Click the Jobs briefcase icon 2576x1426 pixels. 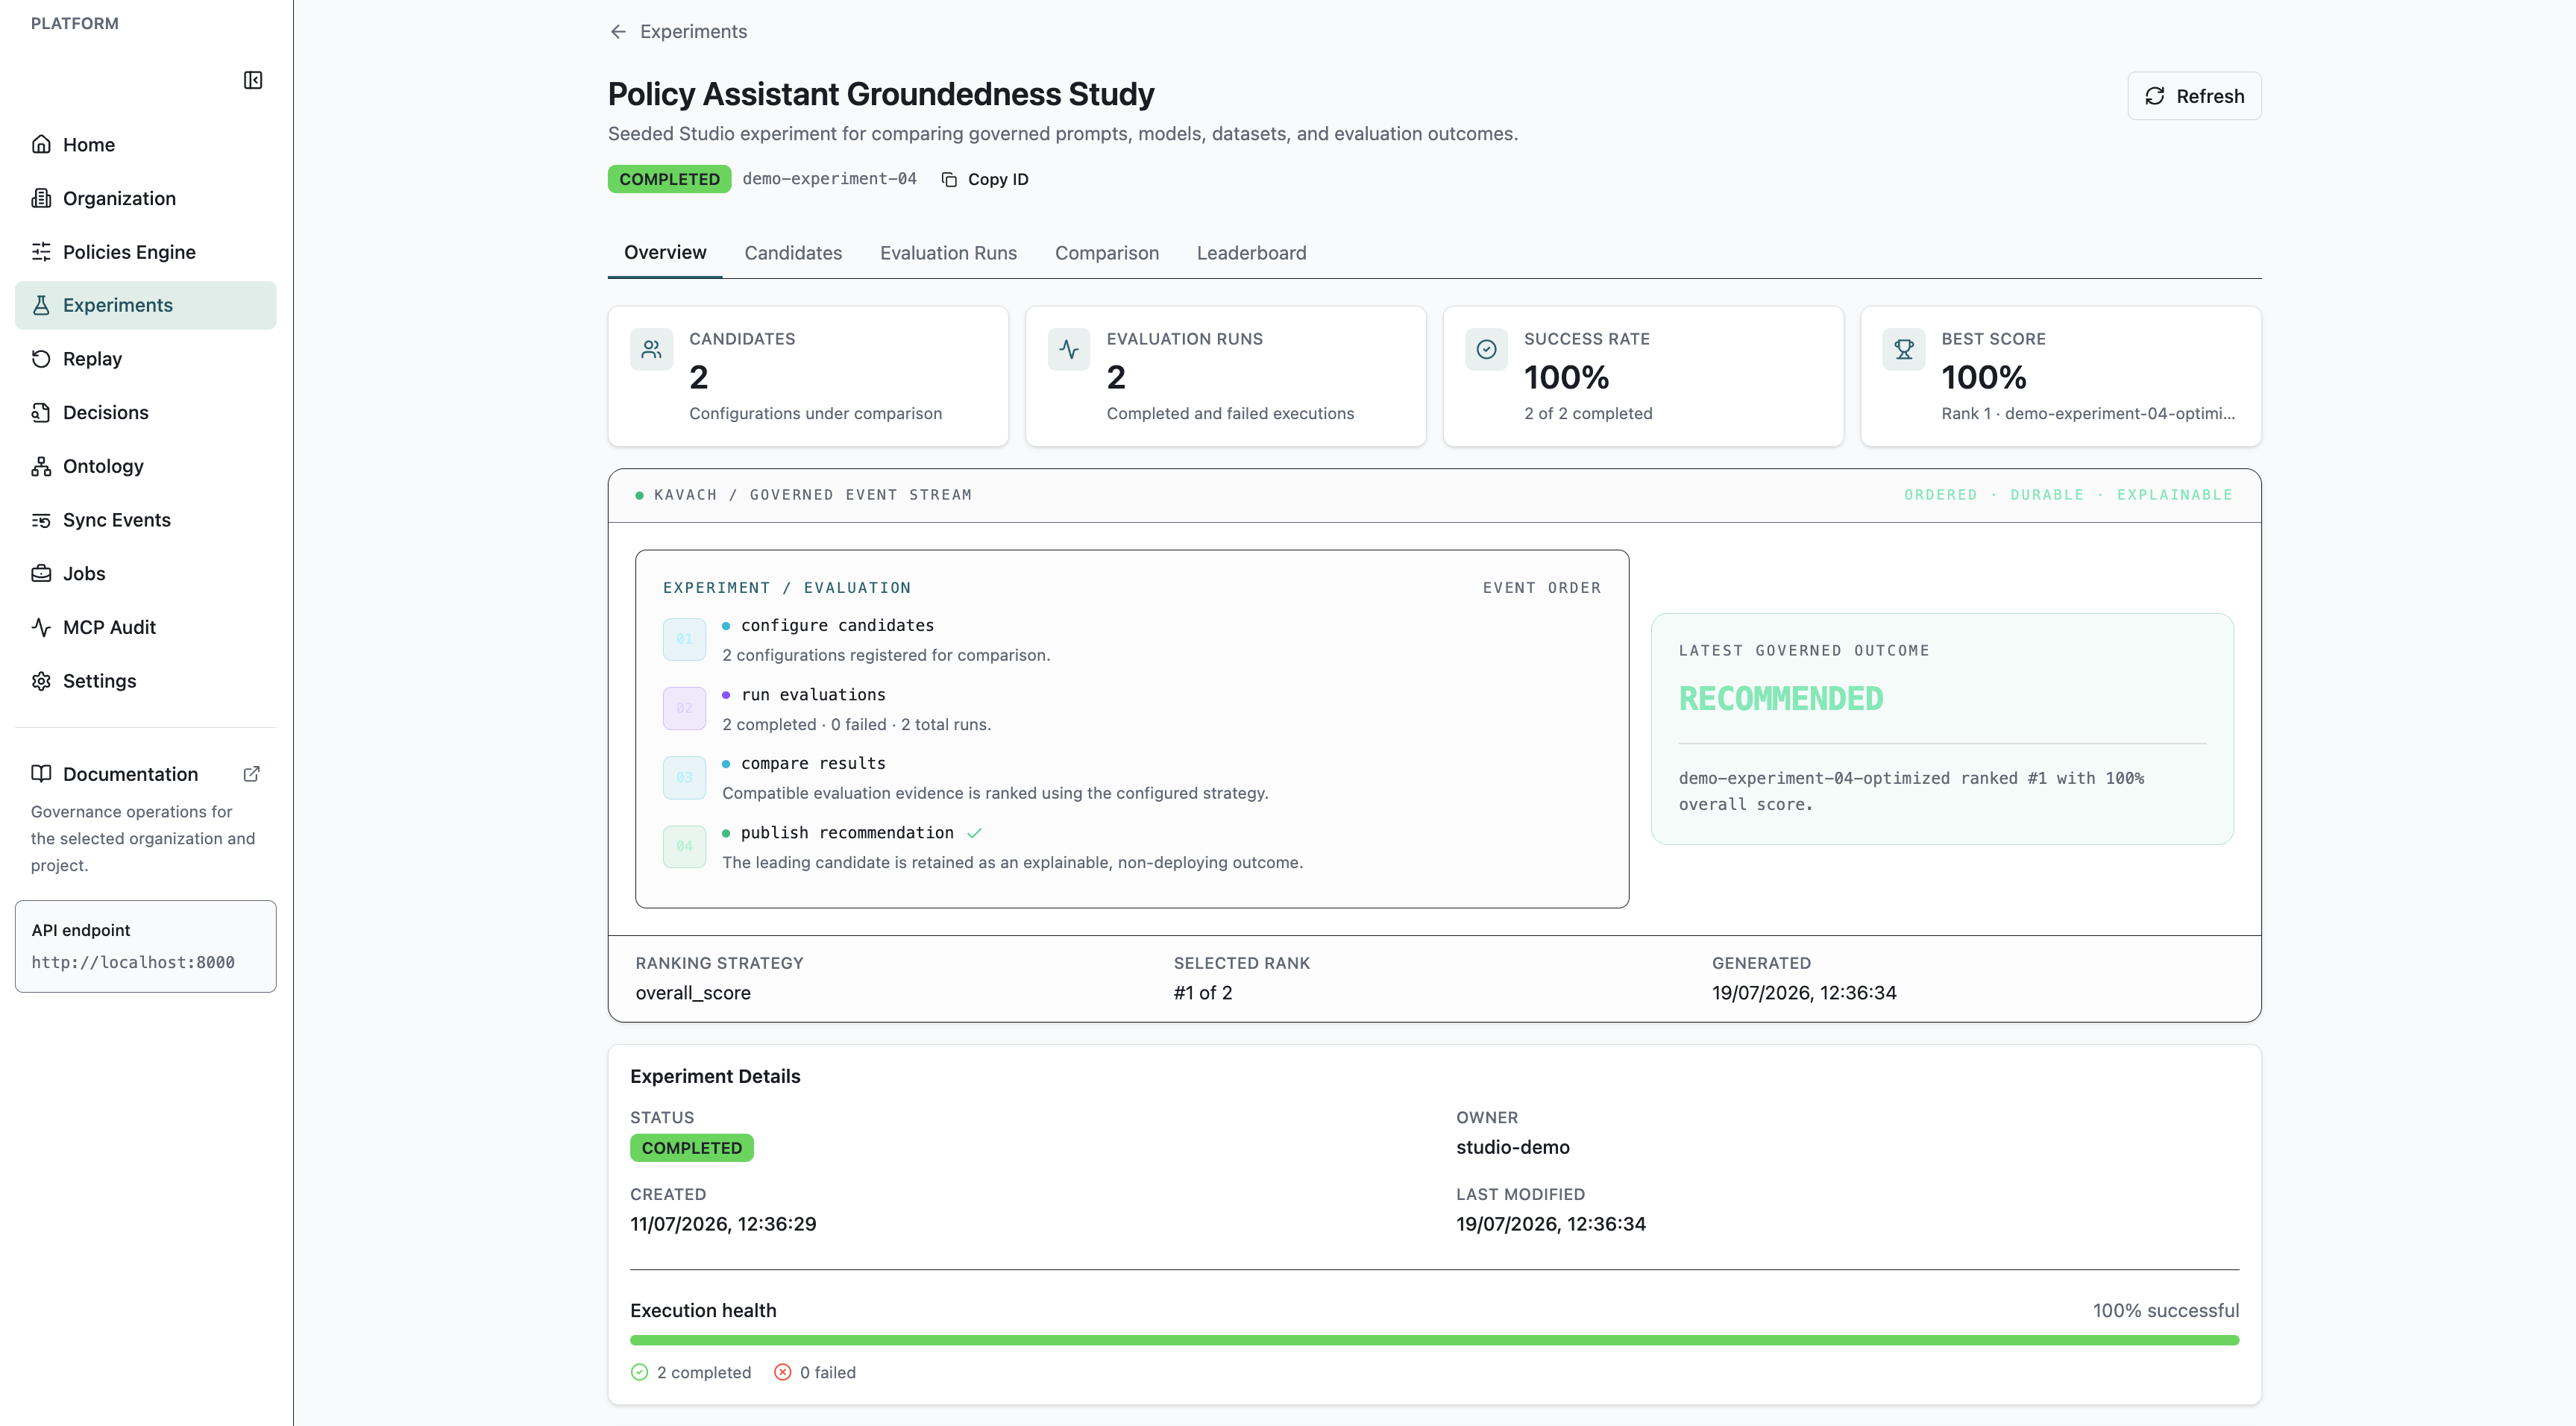(41, 574)
